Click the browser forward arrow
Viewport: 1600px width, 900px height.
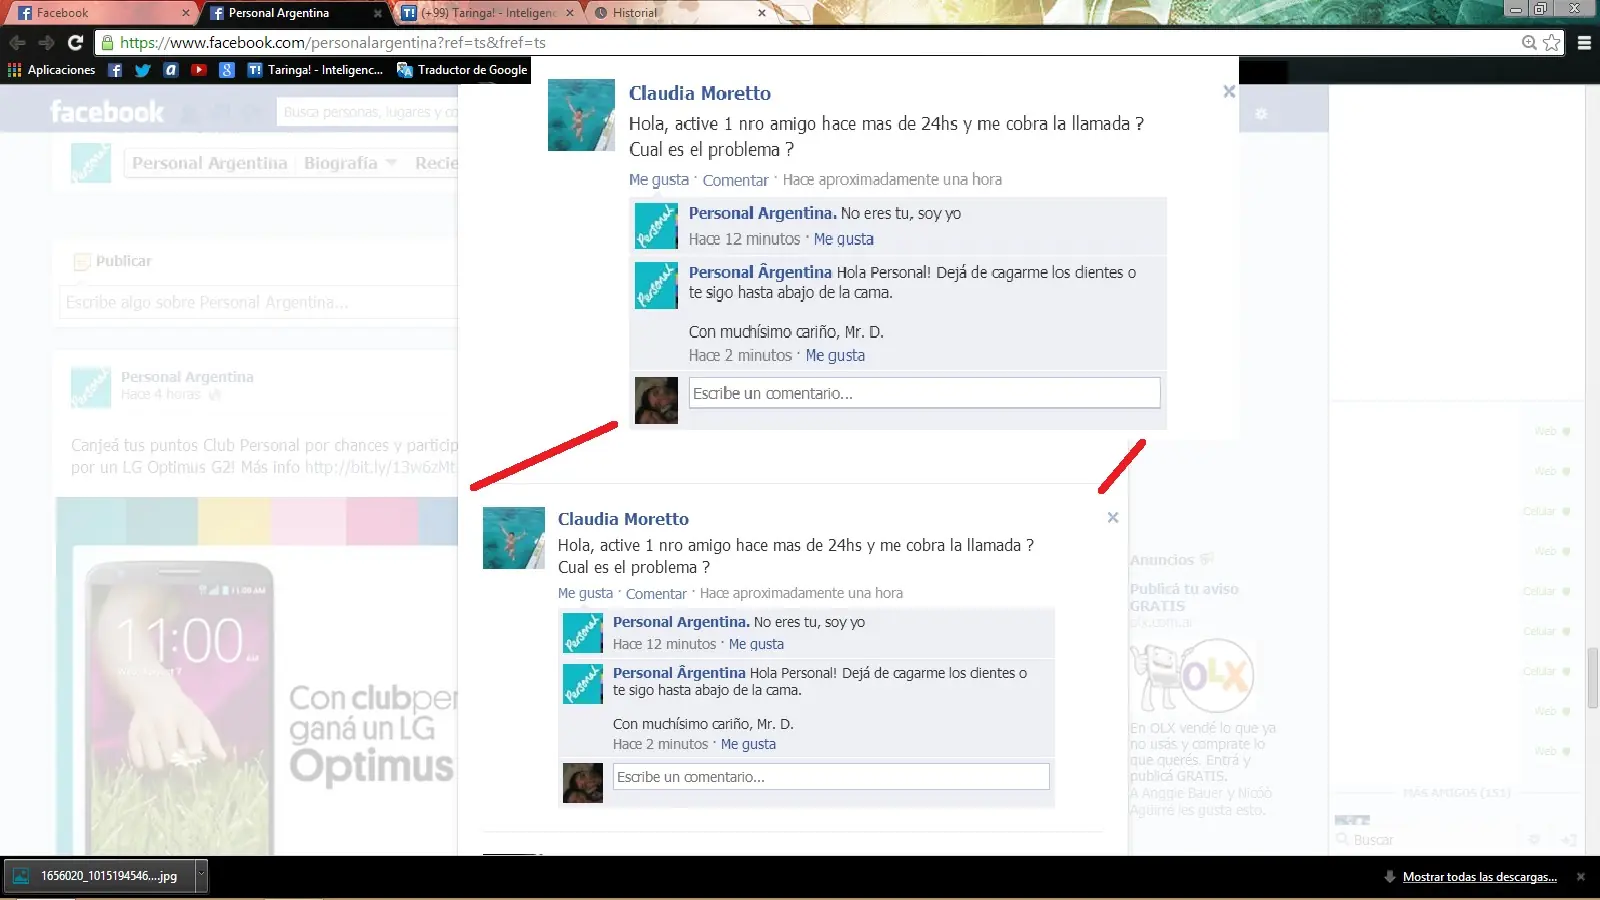coord(46,43)
